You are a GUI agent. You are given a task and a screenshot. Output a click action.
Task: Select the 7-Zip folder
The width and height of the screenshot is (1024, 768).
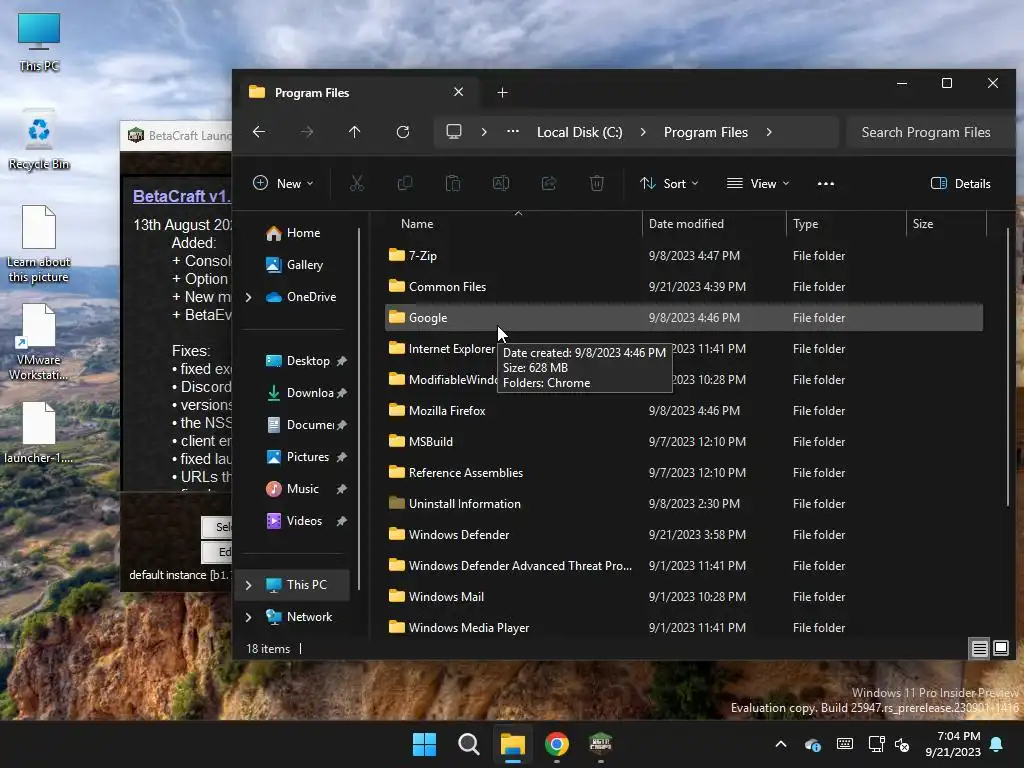[684, 256]
